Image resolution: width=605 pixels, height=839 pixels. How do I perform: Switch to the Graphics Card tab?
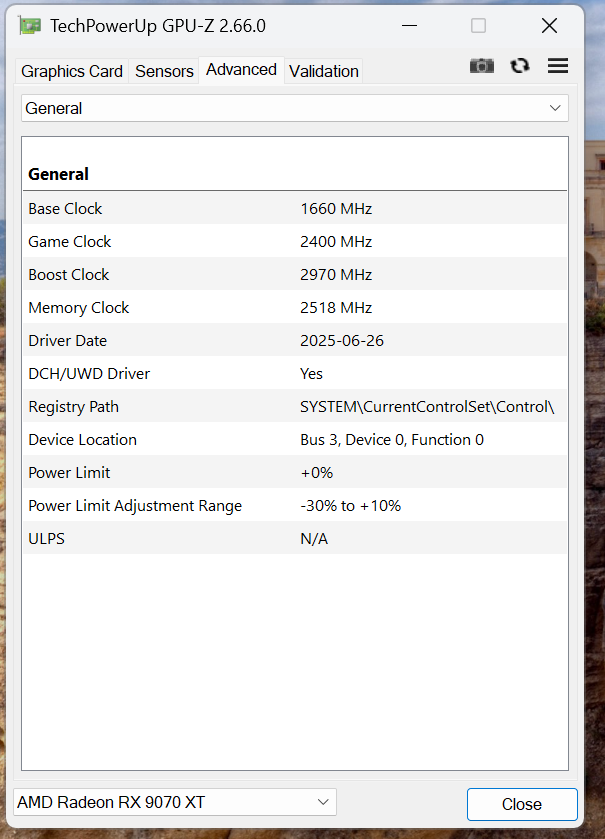[72, 71]
